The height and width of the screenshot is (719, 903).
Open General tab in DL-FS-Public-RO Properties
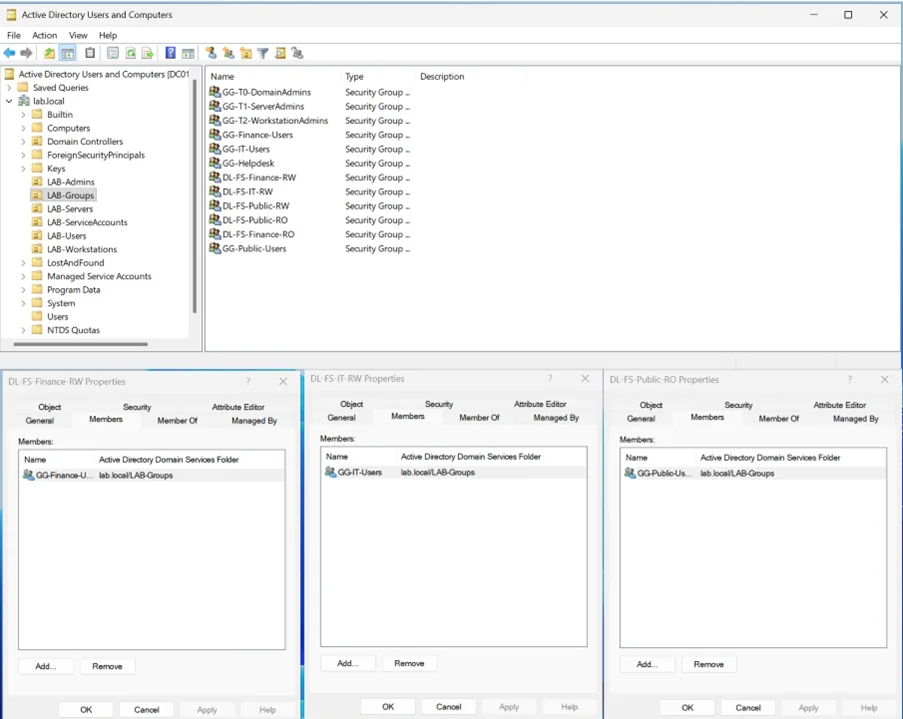point(641,419)
